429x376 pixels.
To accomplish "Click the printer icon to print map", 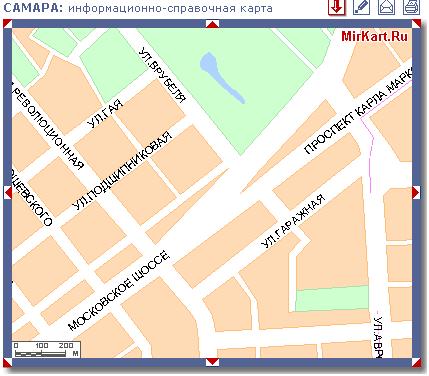I will (x=411, y=7).
